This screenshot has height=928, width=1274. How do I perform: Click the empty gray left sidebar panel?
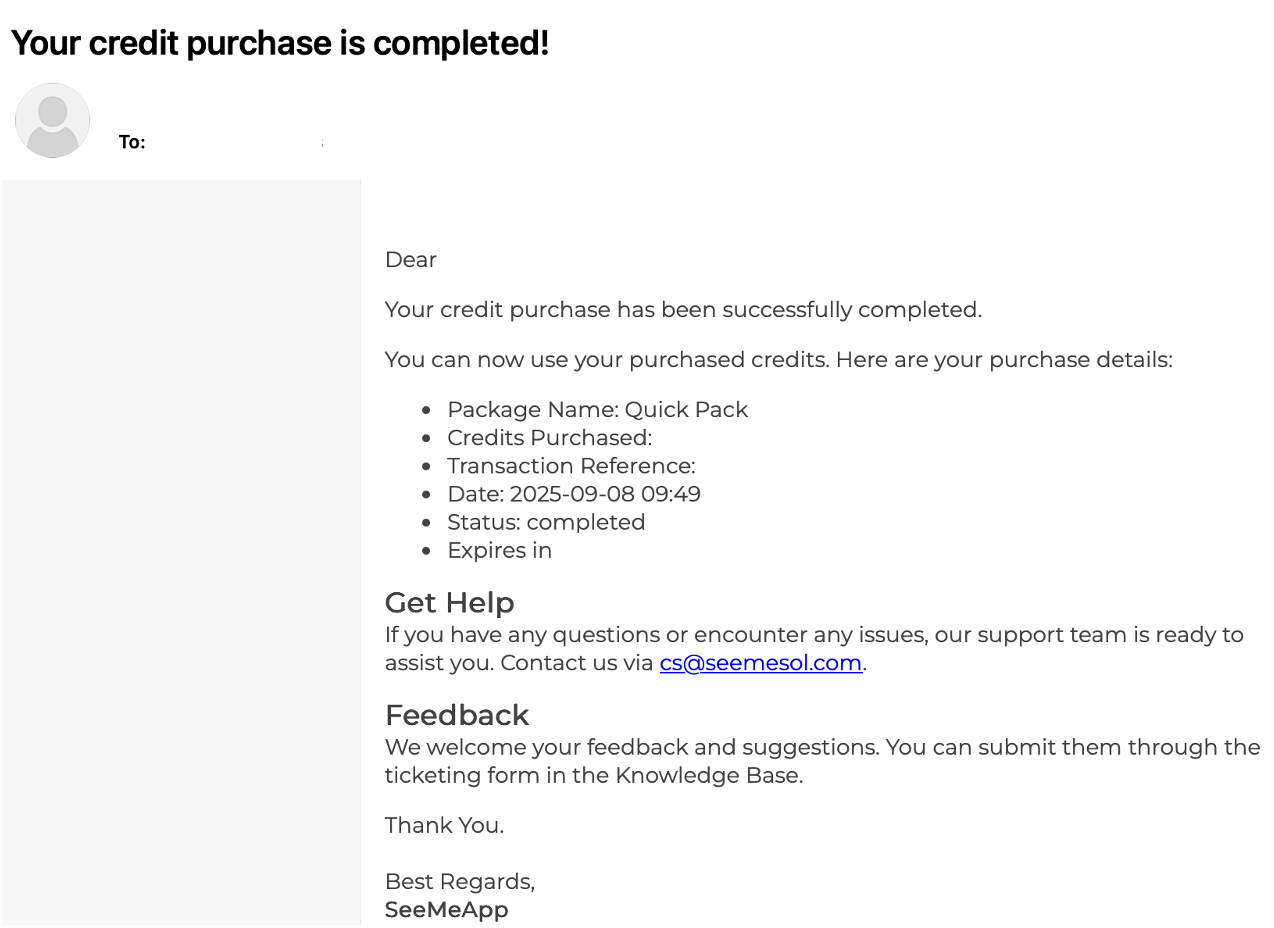click(x=181, y=550)
